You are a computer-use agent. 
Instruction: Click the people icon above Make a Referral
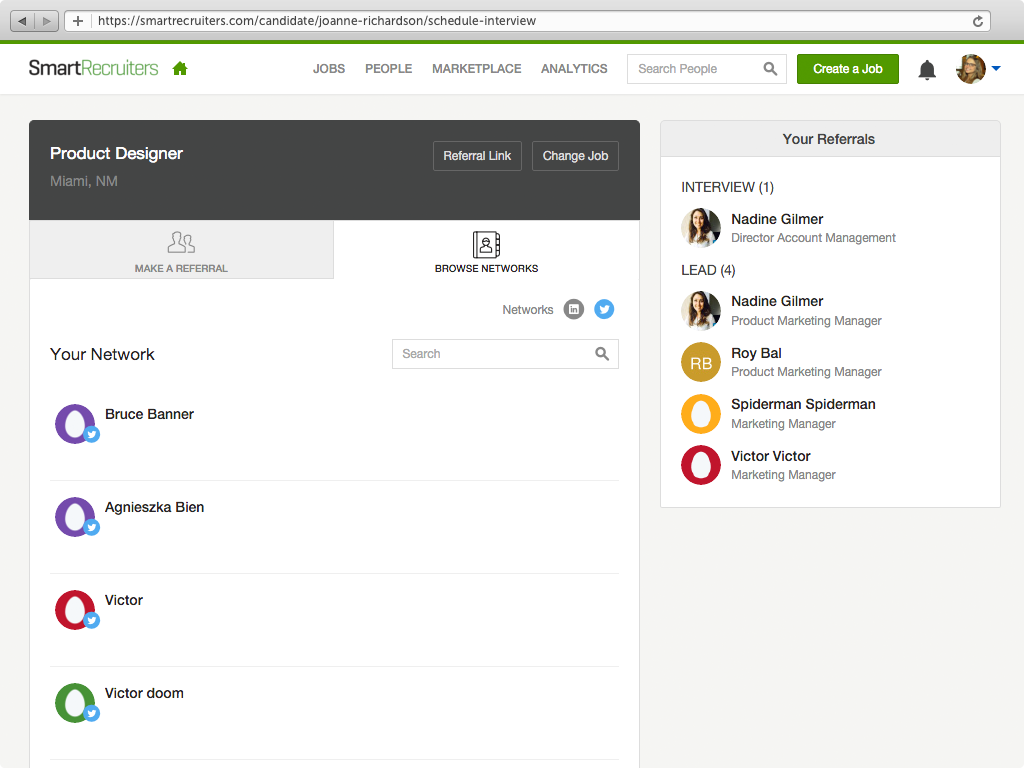coord(180,242)
